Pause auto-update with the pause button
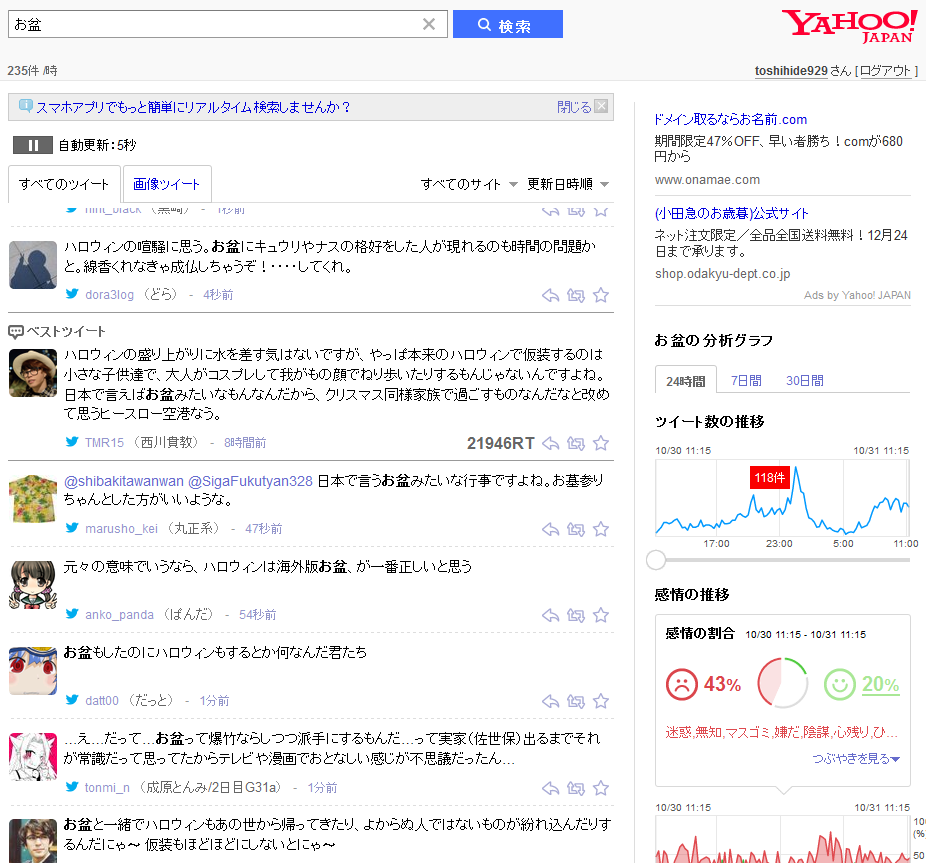Viewport: 926px width, 863px height. point(33,145)
